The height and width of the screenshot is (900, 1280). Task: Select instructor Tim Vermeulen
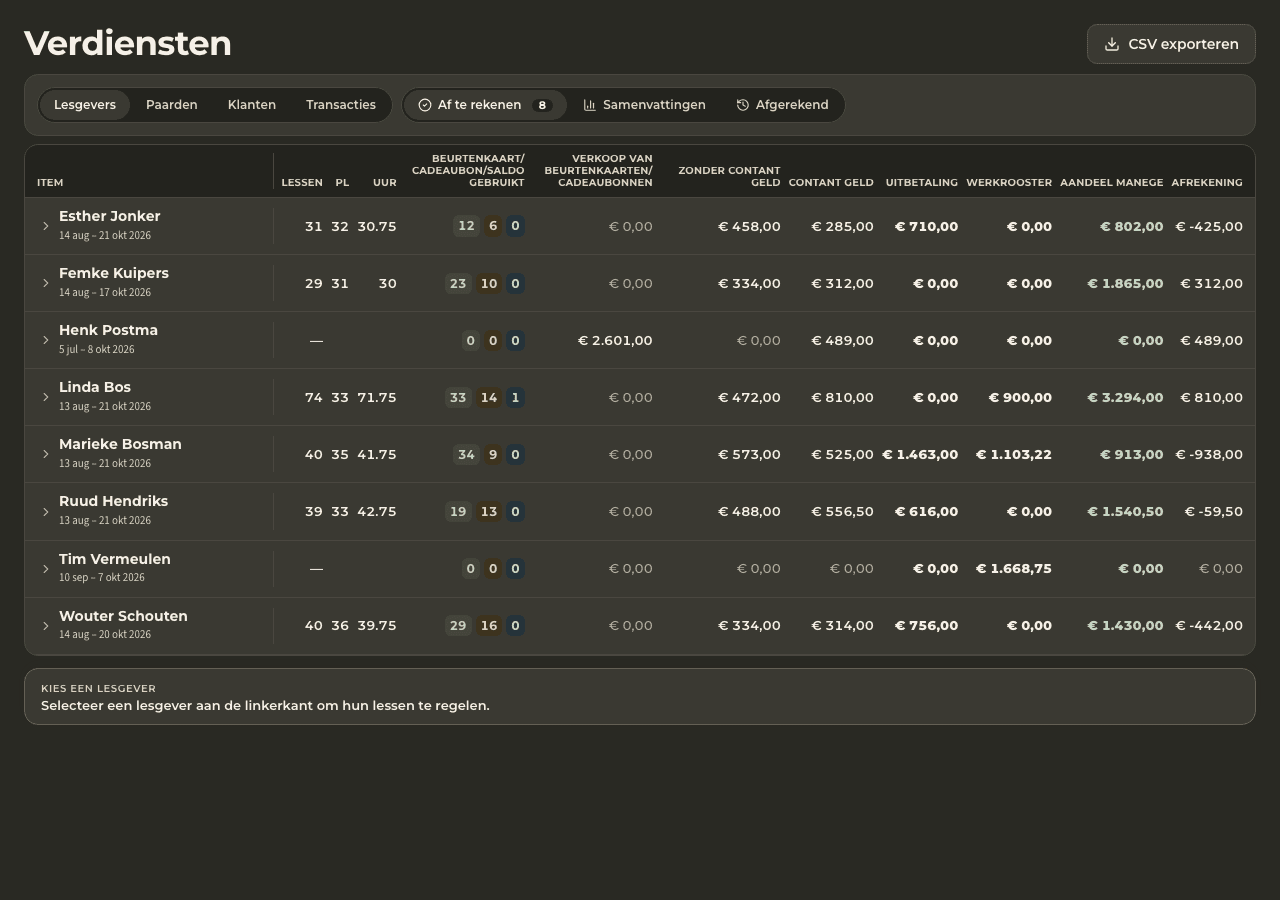coord(115,559)
